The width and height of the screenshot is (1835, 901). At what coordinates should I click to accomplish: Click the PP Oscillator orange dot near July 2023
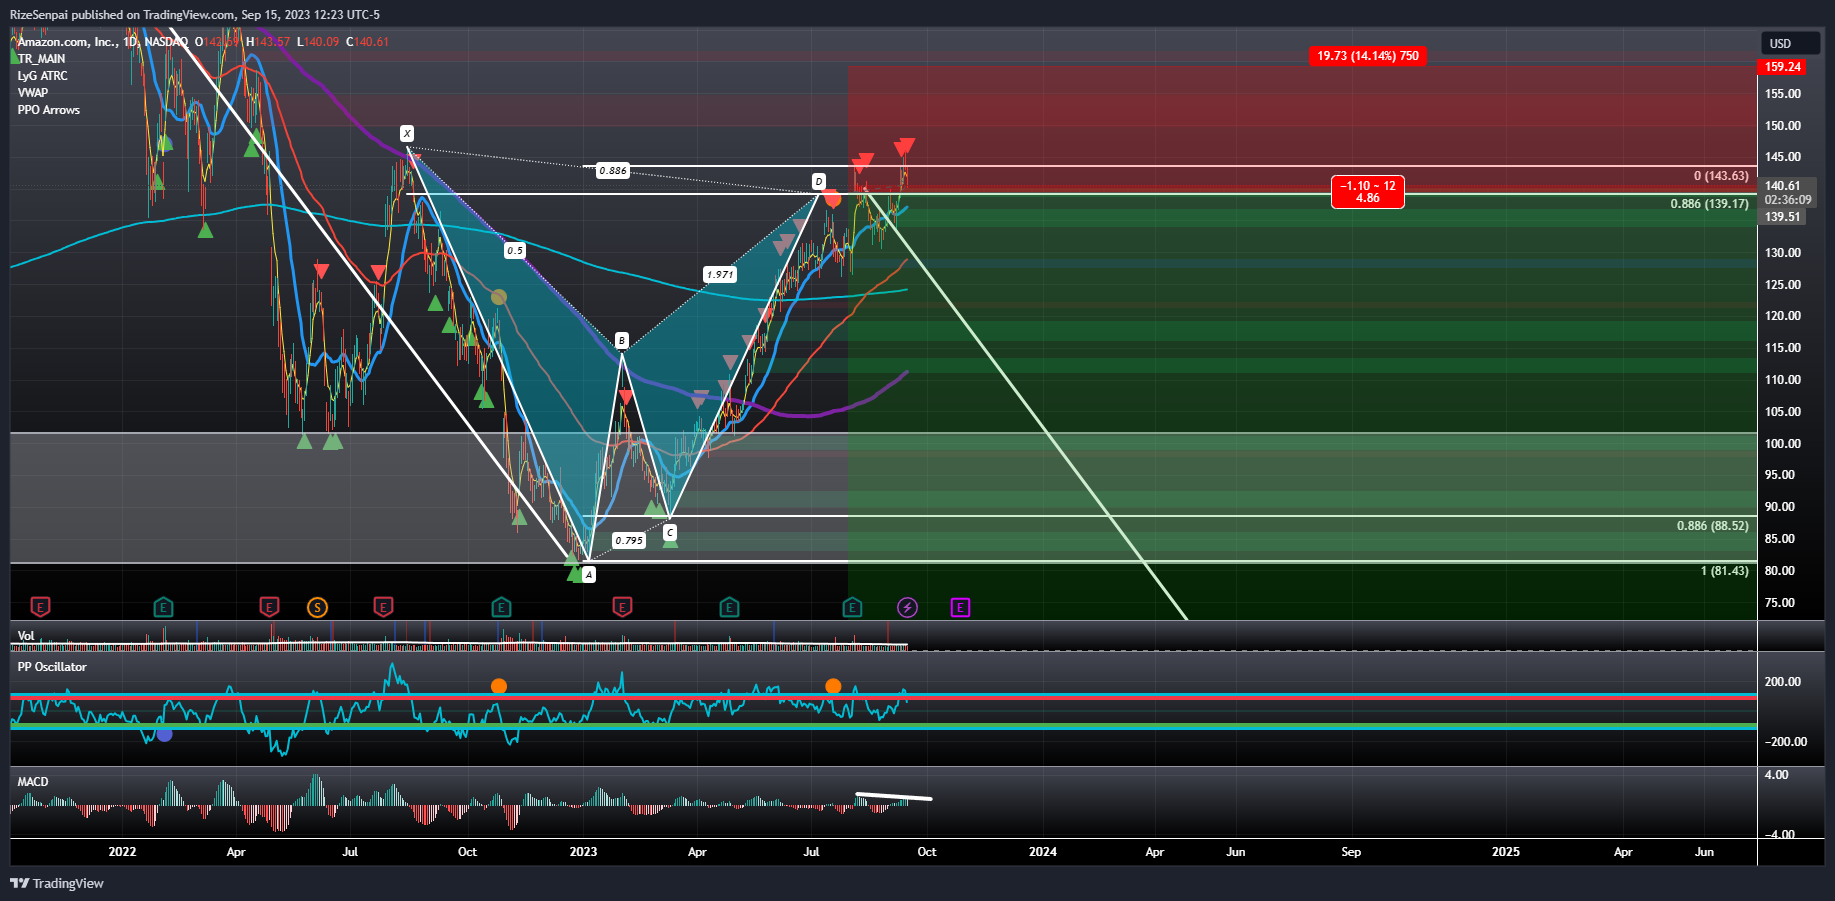[833, 686]
